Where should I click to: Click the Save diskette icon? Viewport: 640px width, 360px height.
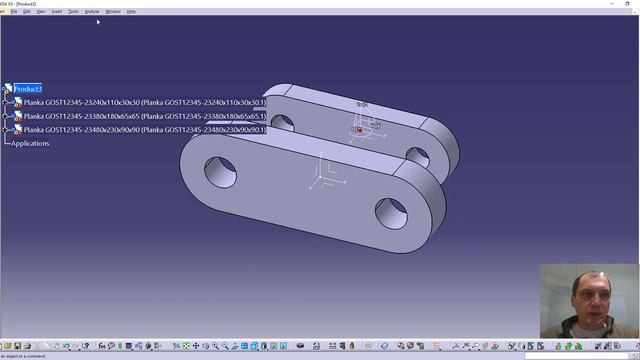(18, 346)
